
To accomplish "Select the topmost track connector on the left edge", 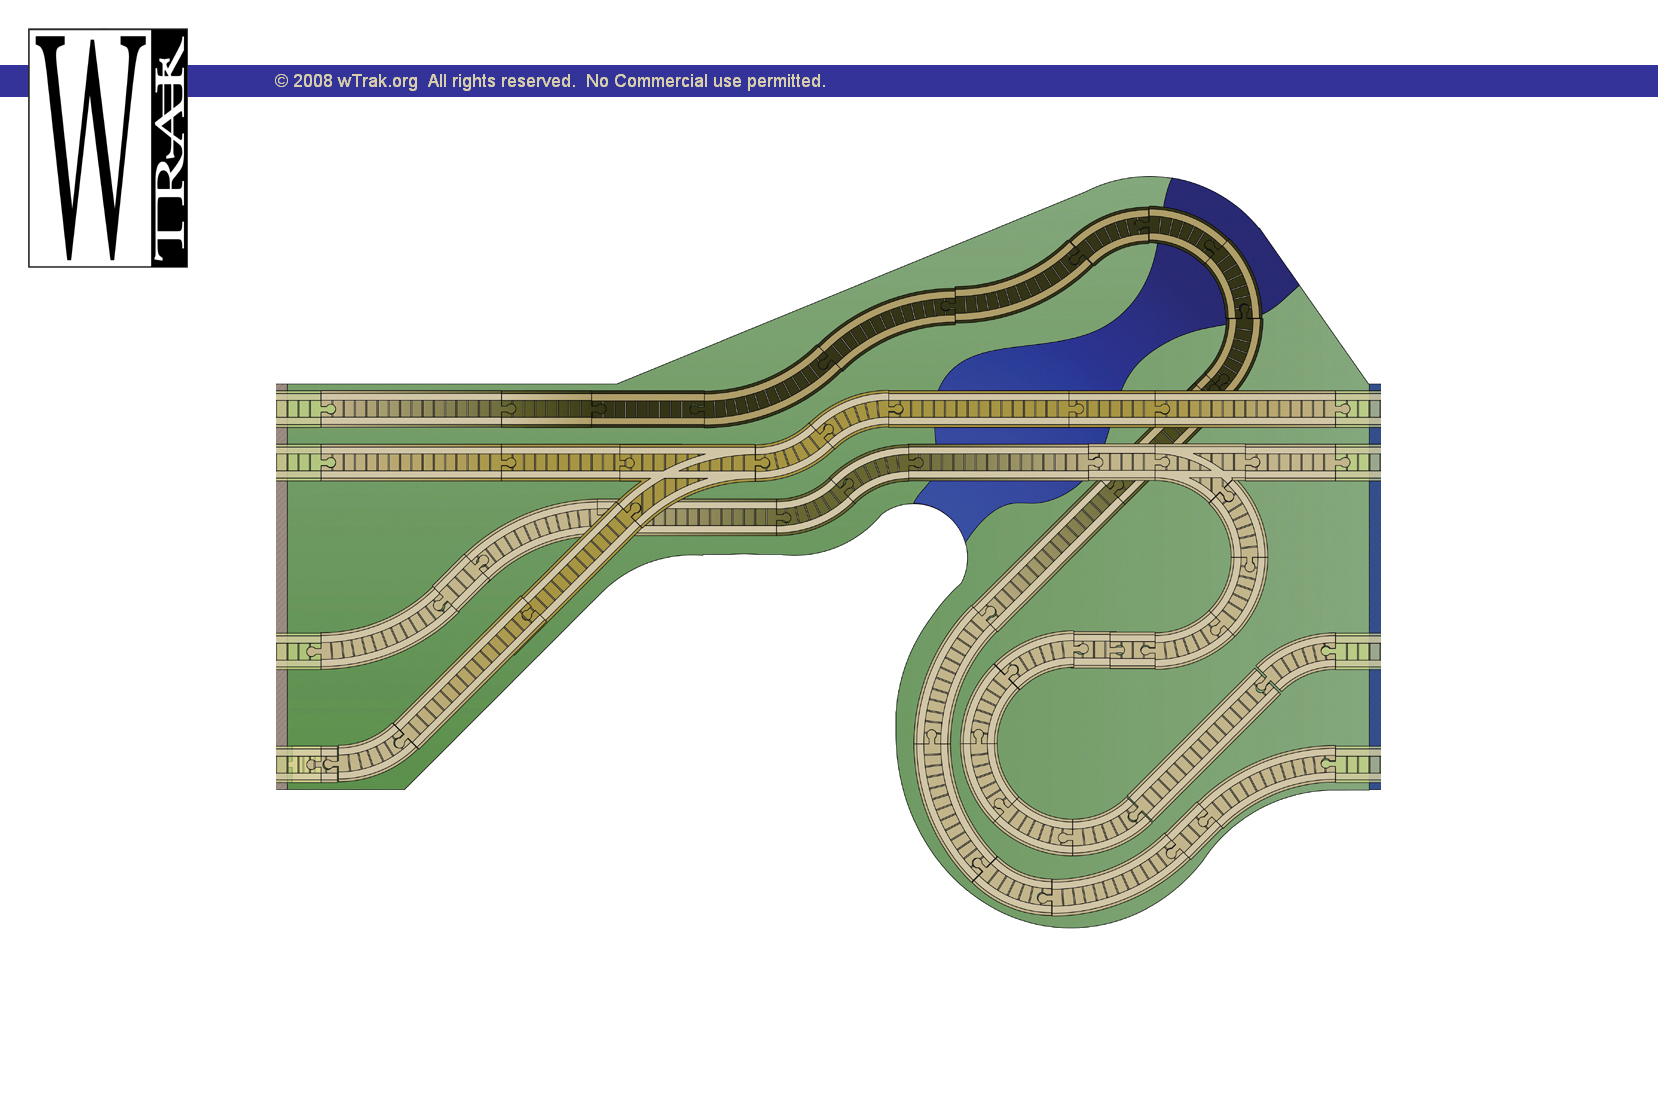I will tap(298, 408).
